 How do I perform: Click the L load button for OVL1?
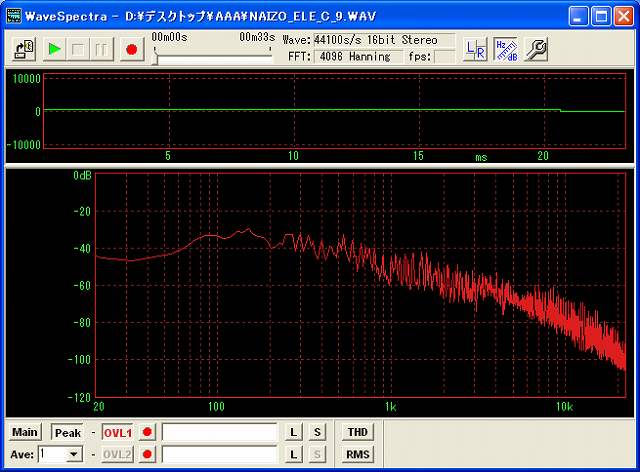tap(293, 432)
